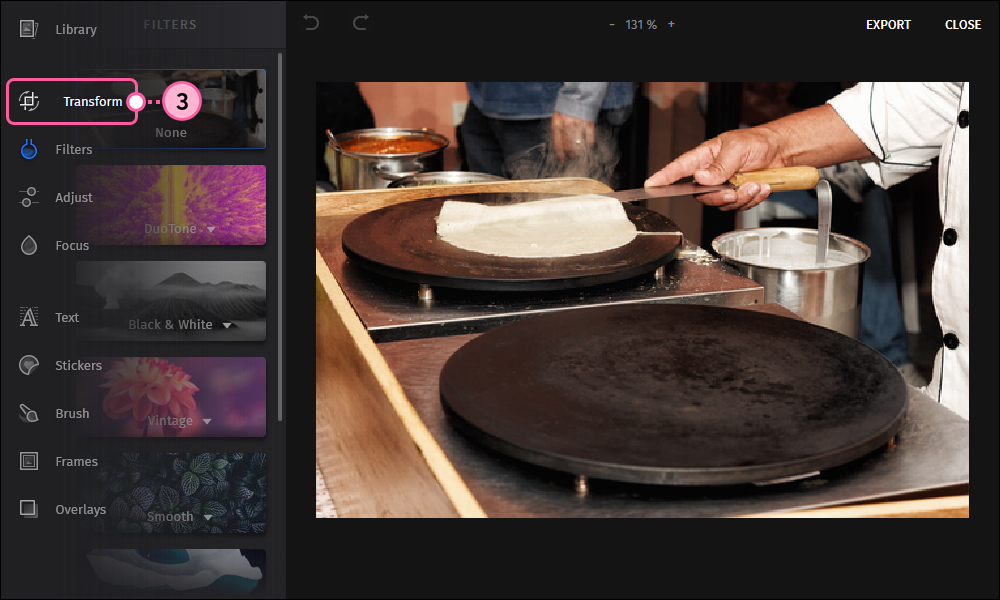Open the Brush menu label
This screenshot has width=1000, height=600.
[x=72, y=413]
